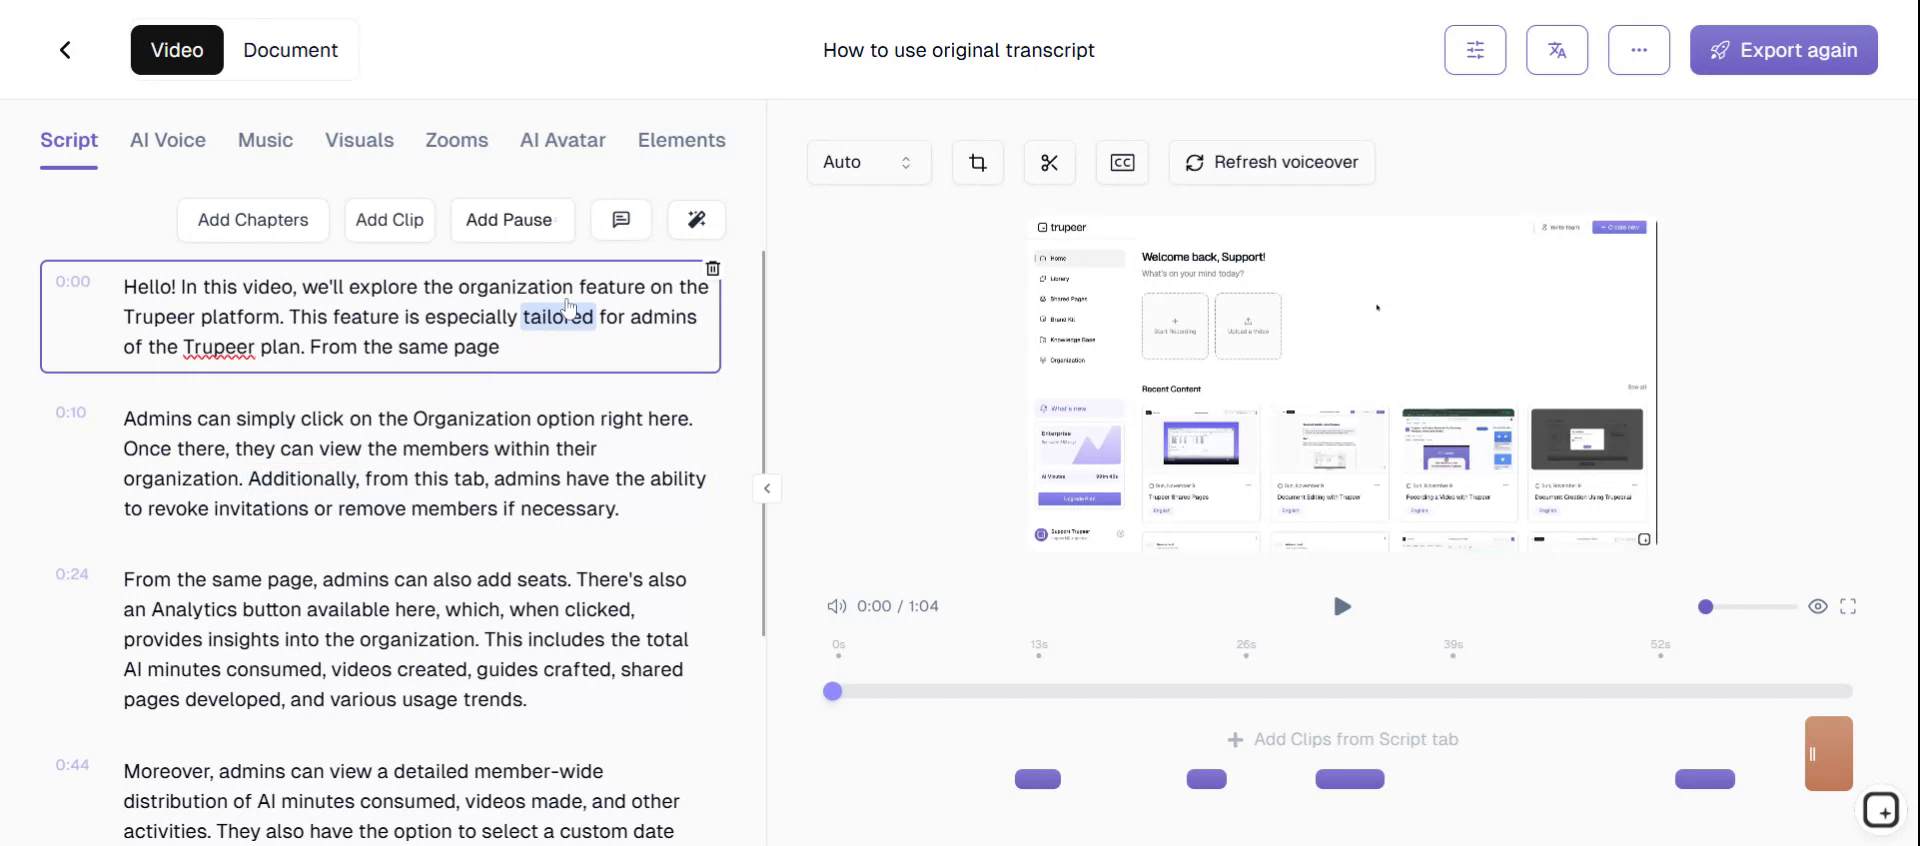Click Refresh voiceover button
This screenshot has height=846, width=1920.
point(1272,162)
